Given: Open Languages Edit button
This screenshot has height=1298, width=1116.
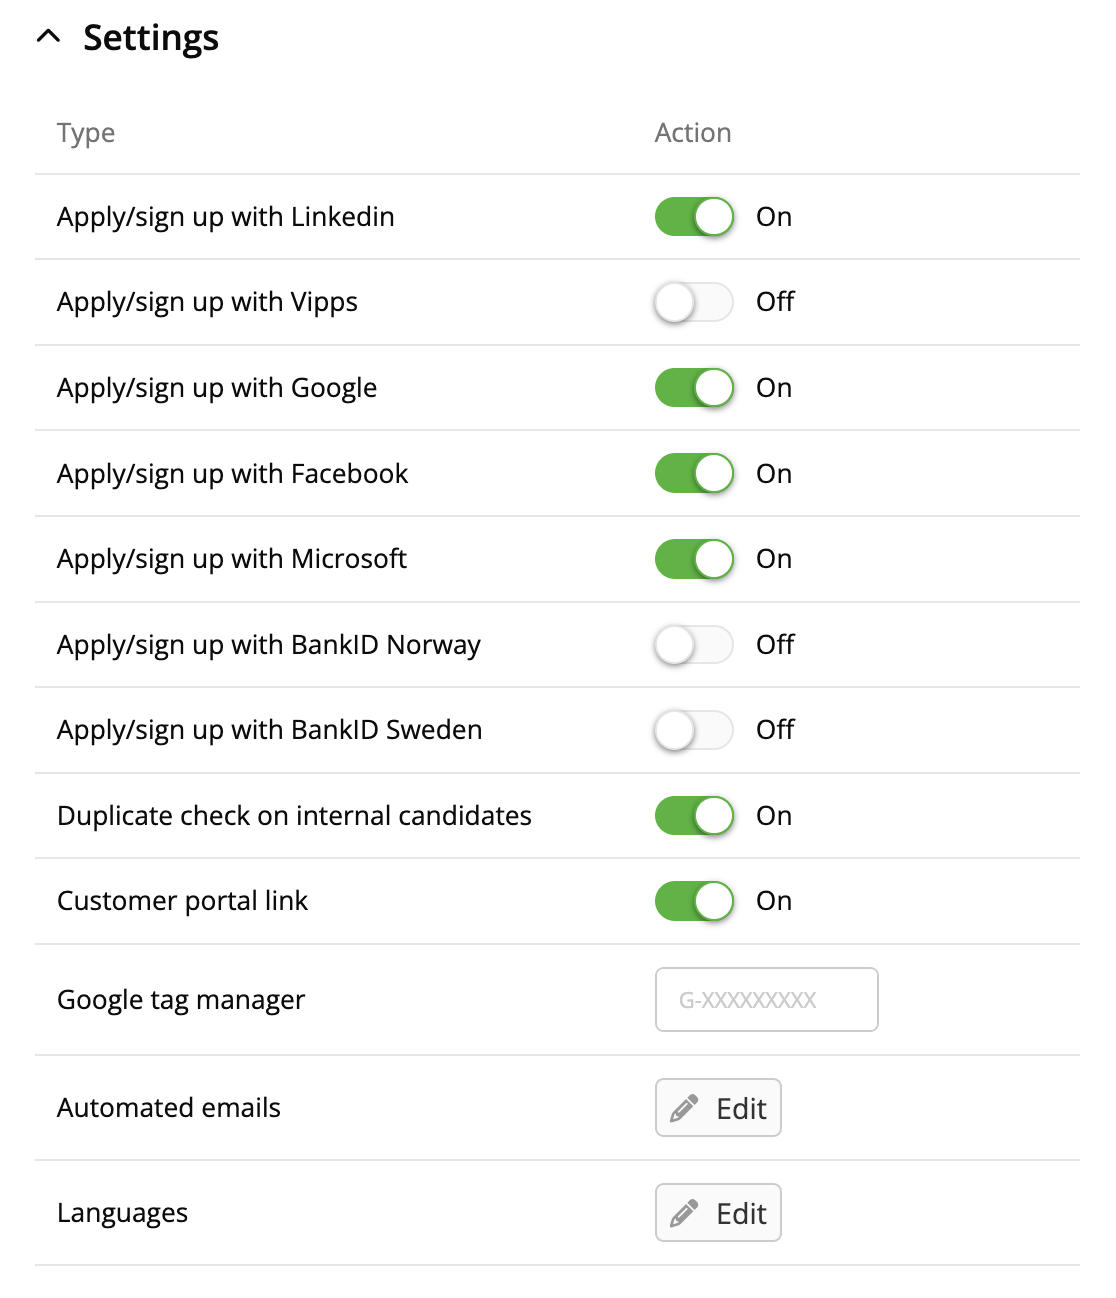Looking at the screenshot, I should [718, 1213].
